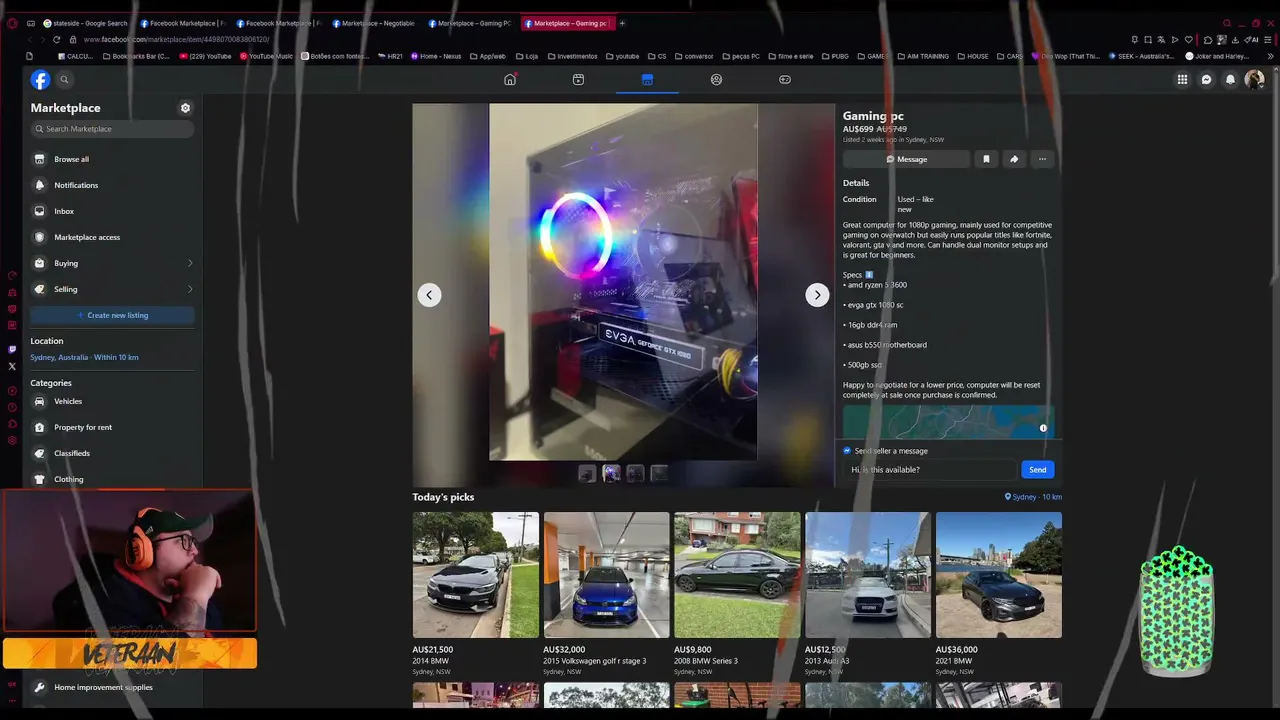Click Create new listing button
Screen dimensions: 1280x720
pyautogui.click(x=112, y=315)
